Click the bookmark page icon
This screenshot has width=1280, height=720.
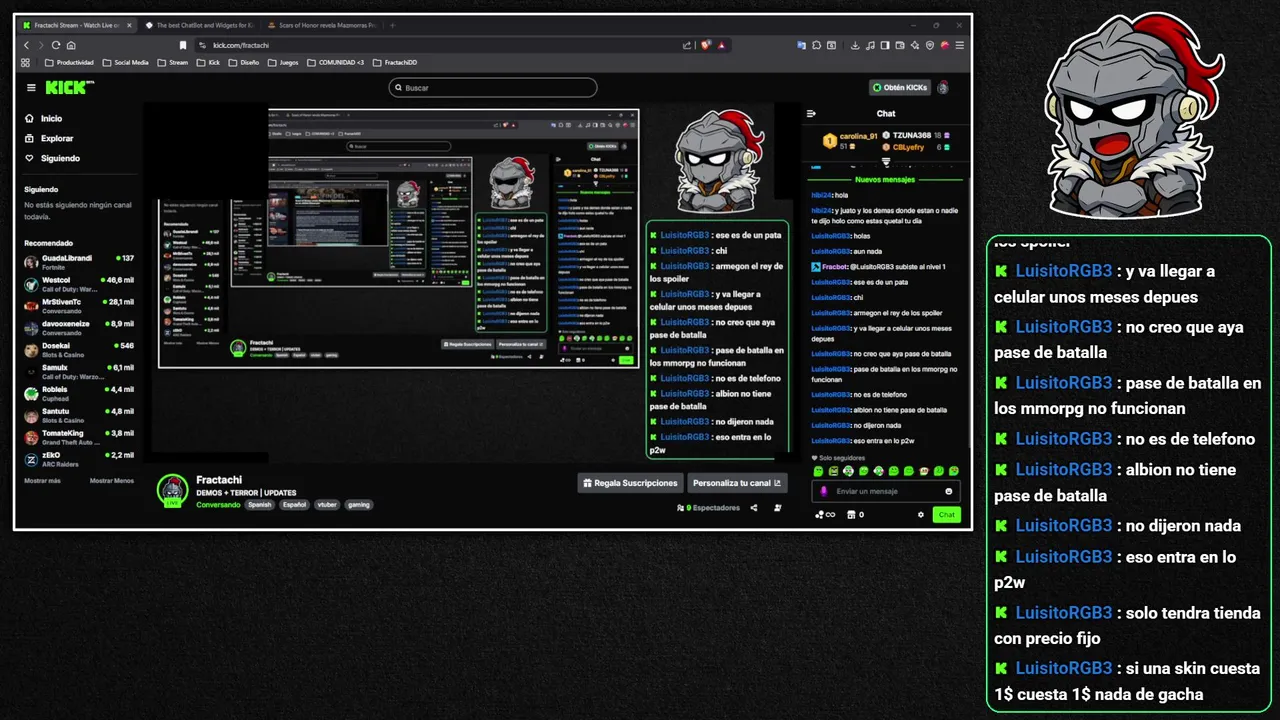coord(183,45)
